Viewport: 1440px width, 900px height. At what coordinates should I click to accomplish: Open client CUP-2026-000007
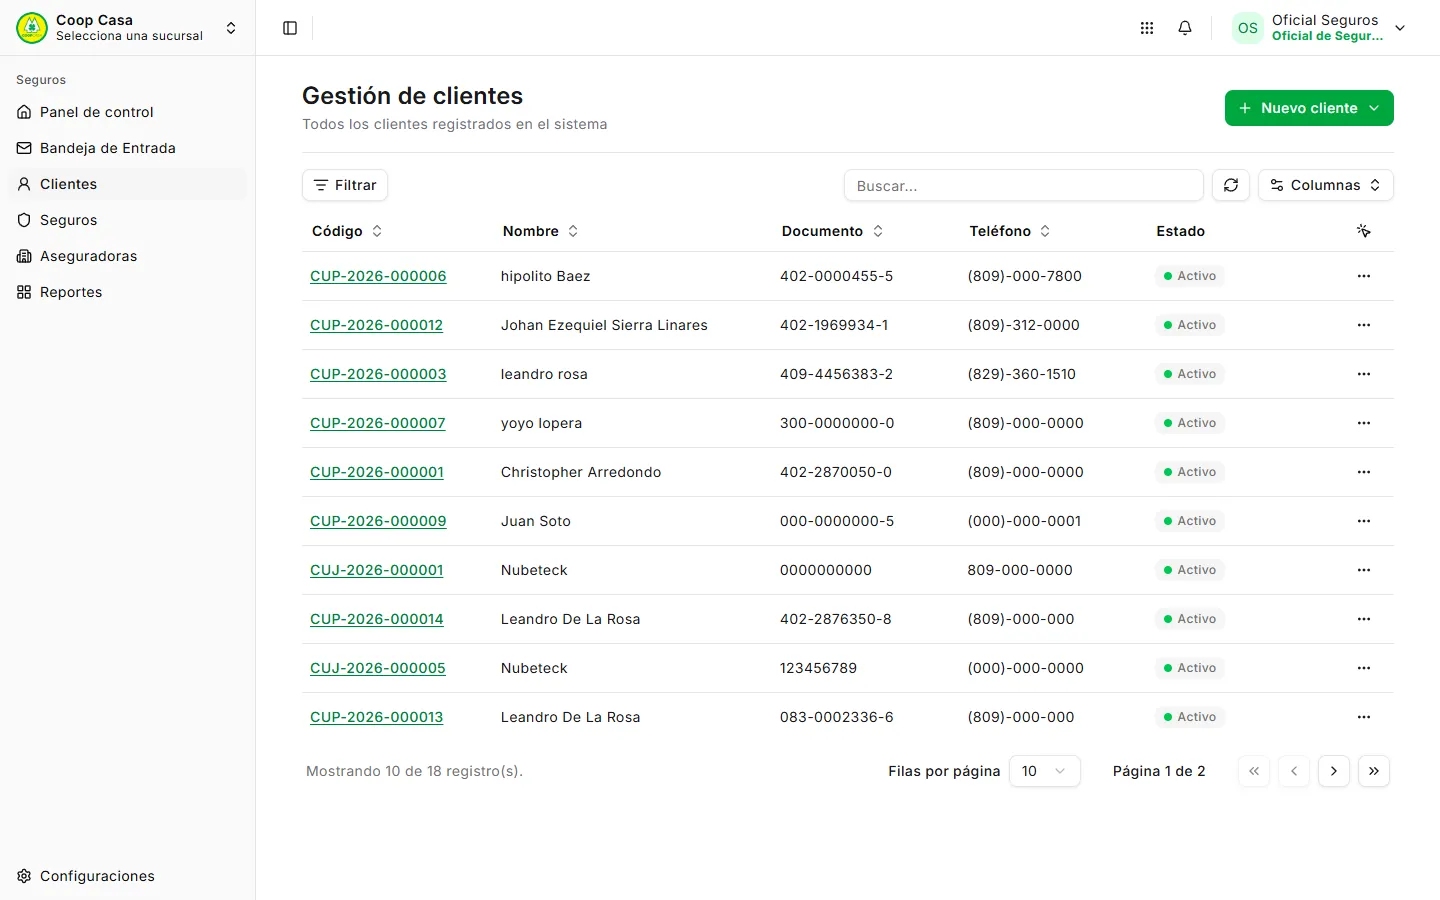378,423
